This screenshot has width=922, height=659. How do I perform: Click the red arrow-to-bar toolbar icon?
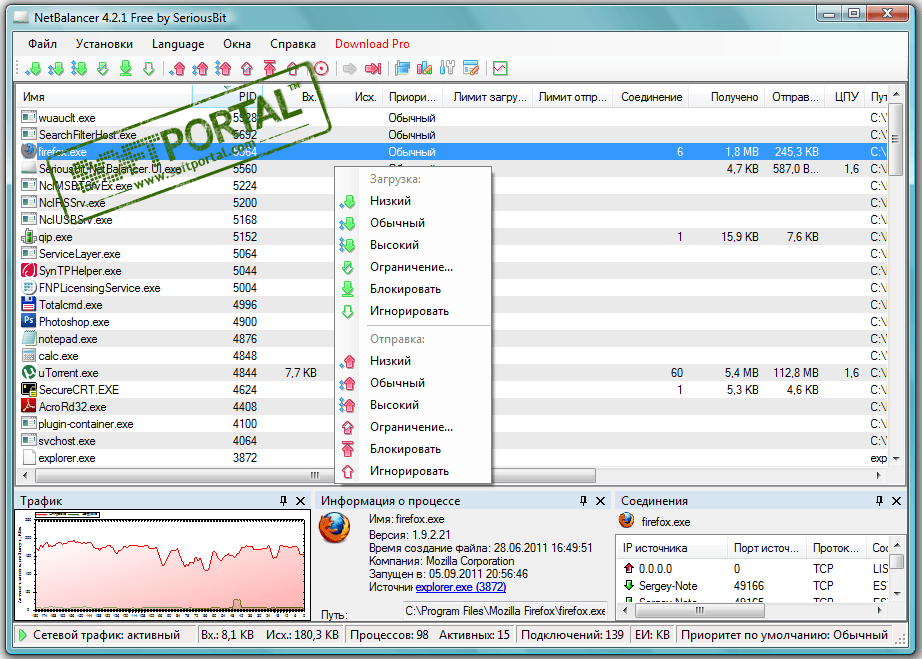[x=373, y=69]
